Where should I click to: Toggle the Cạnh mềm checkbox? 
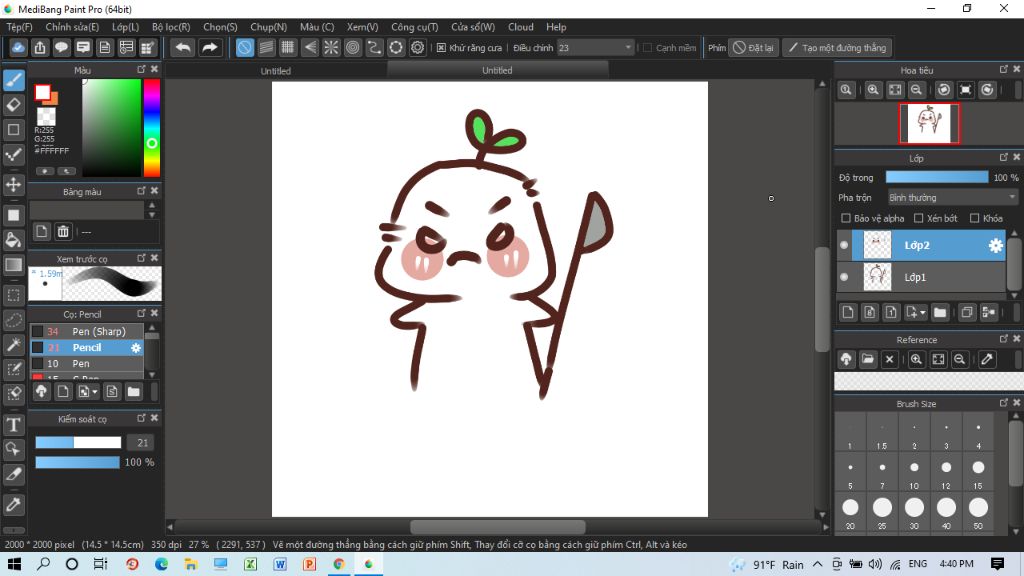[647, 48]
